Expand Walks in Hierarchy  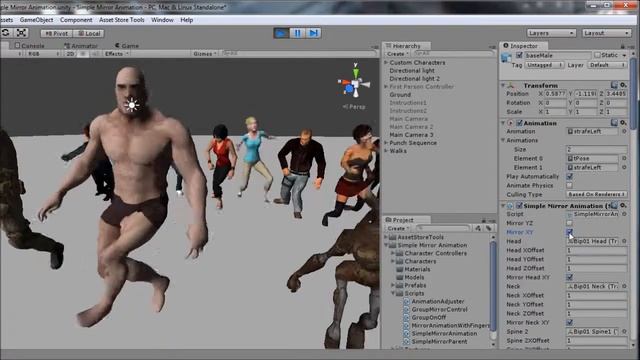(x=386, y=151)
